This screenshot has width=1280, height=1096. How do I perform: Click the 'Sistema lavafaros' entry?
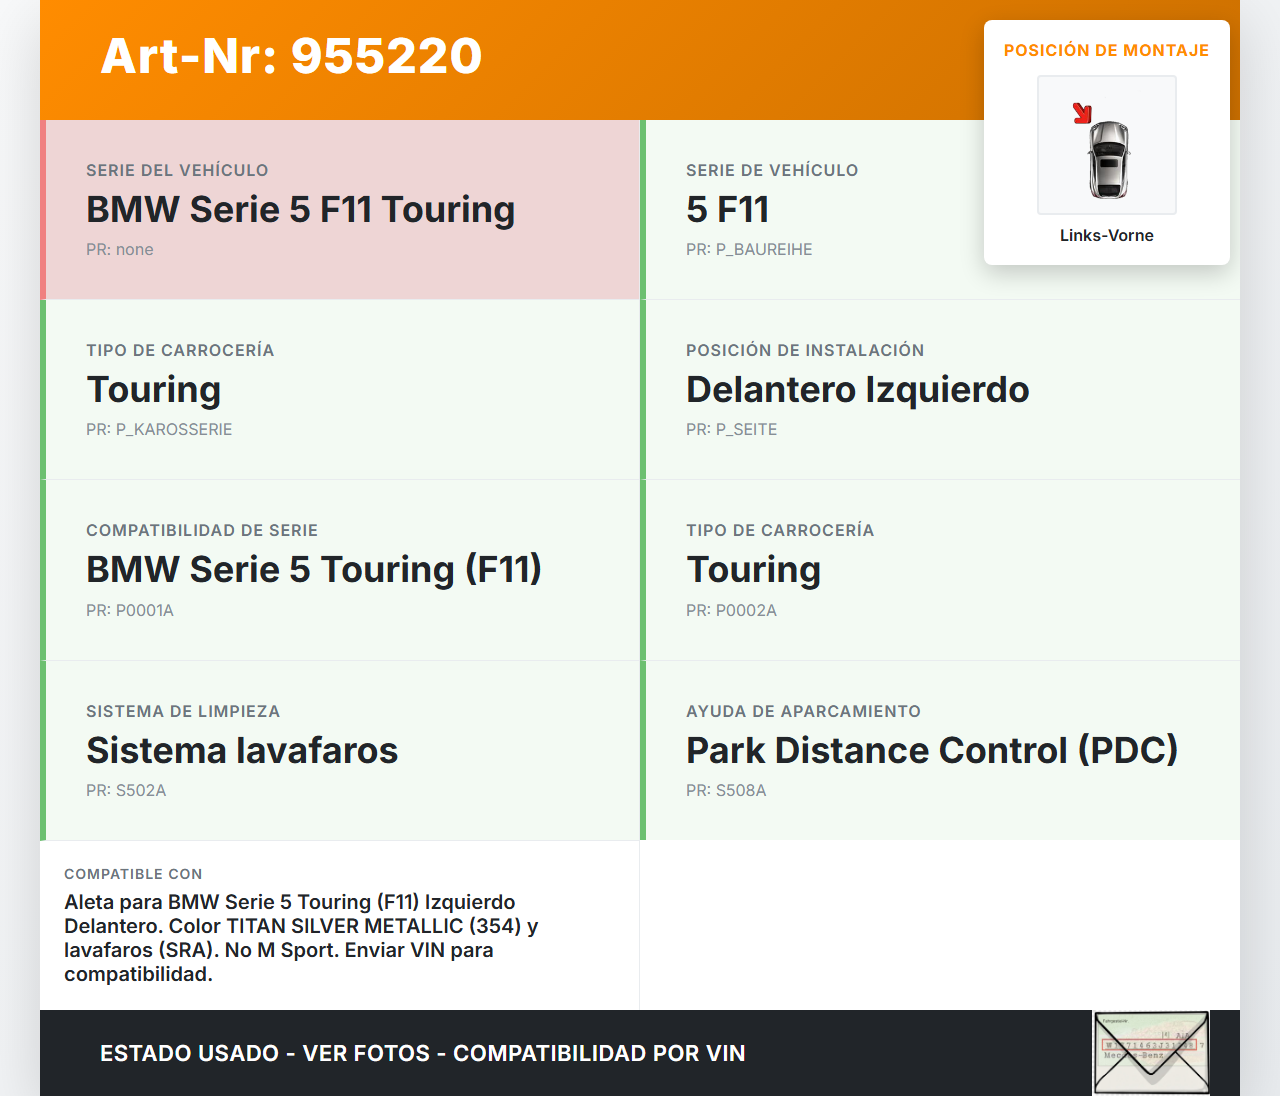(242, 750)
